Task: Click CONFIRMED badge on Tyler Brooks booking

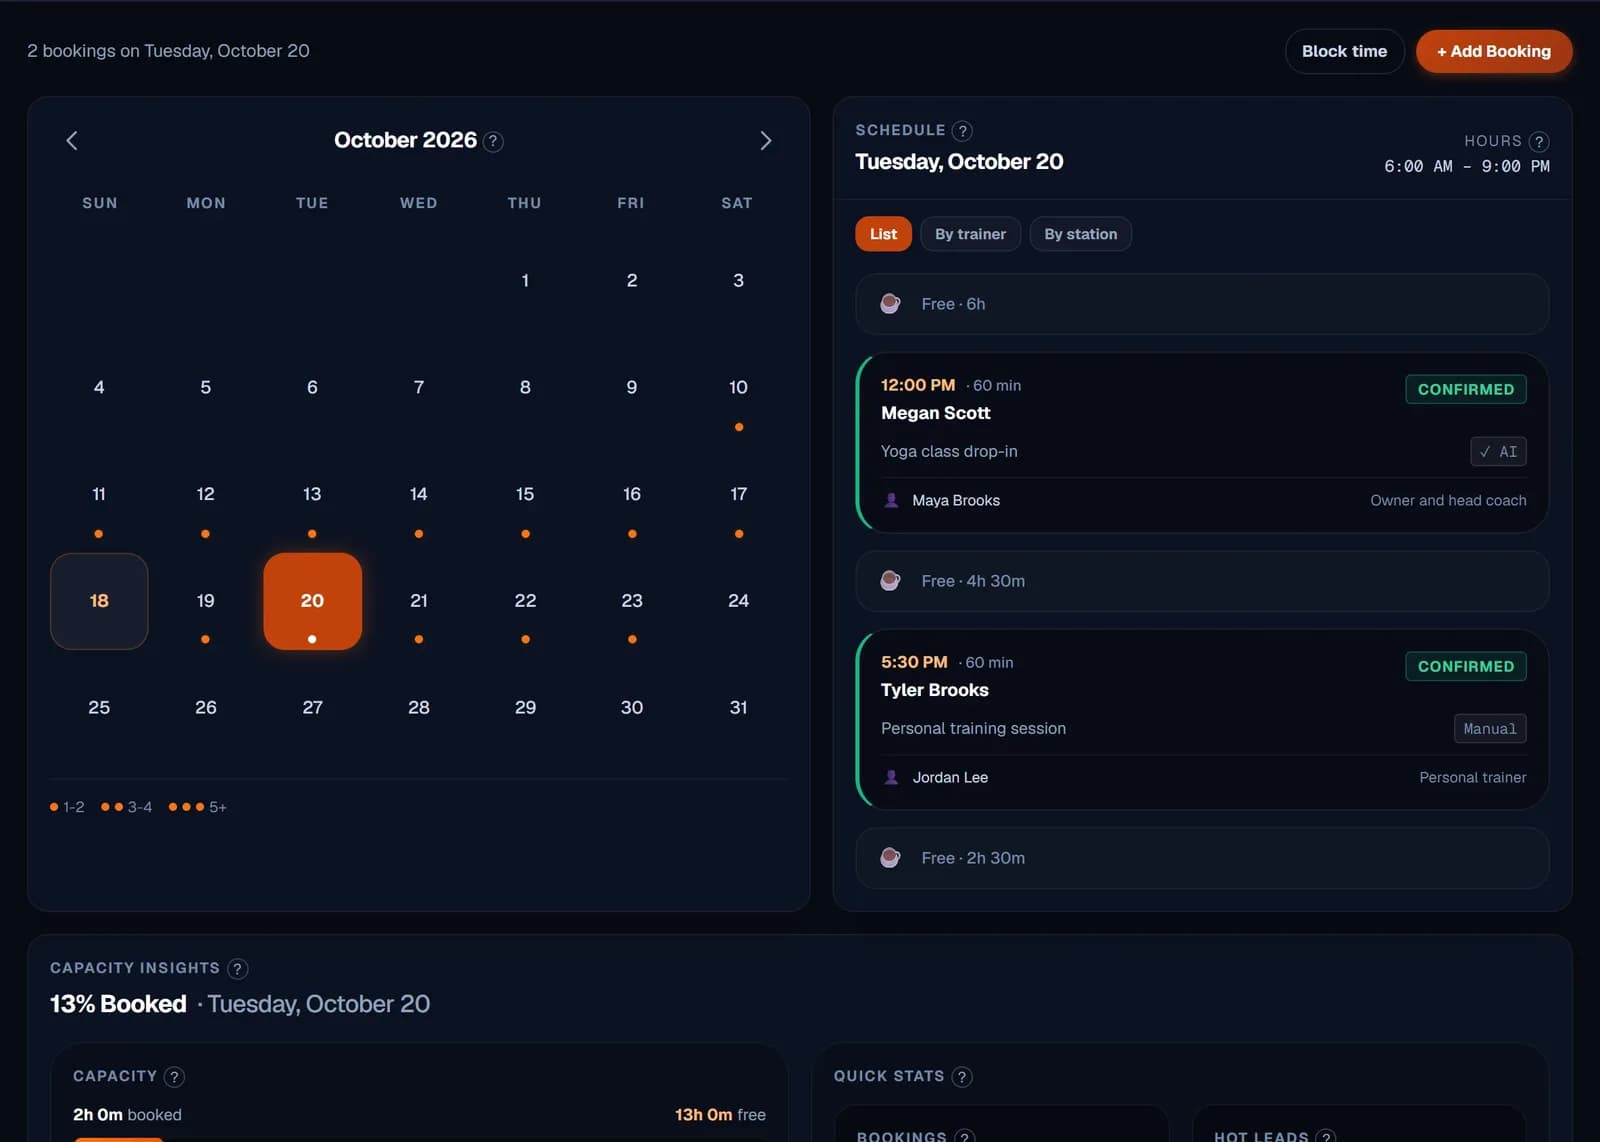Action: [x=1465, y=666]
